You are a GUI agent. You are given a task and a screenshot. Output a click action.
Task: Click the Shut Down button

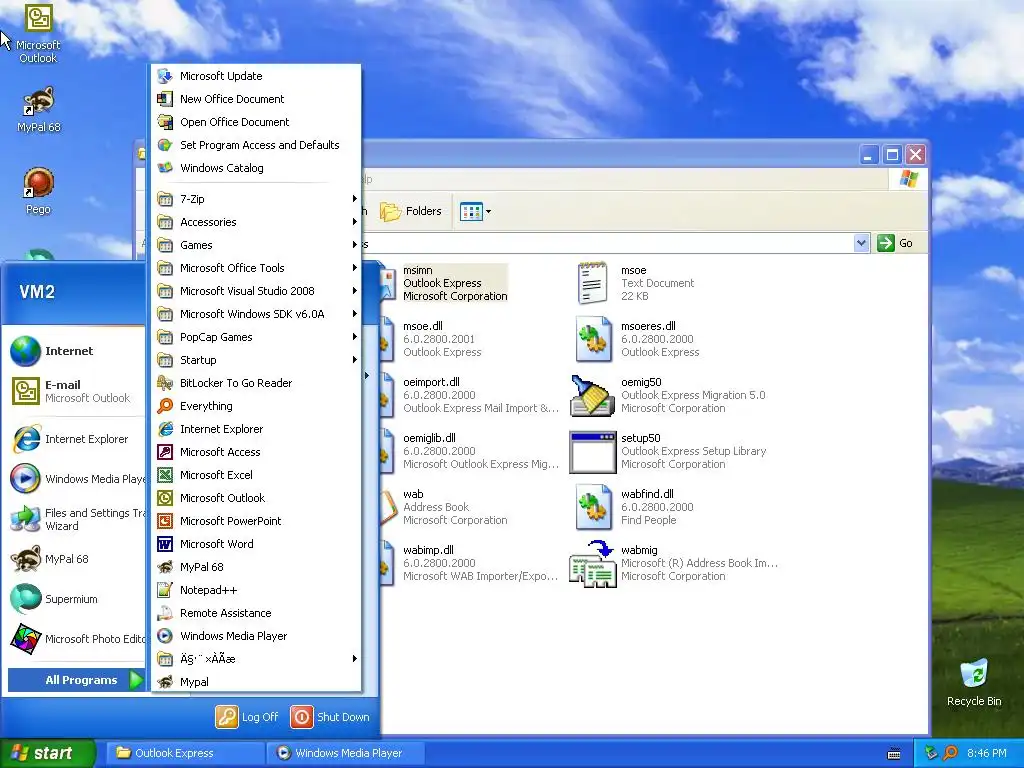tap(330, 716)
